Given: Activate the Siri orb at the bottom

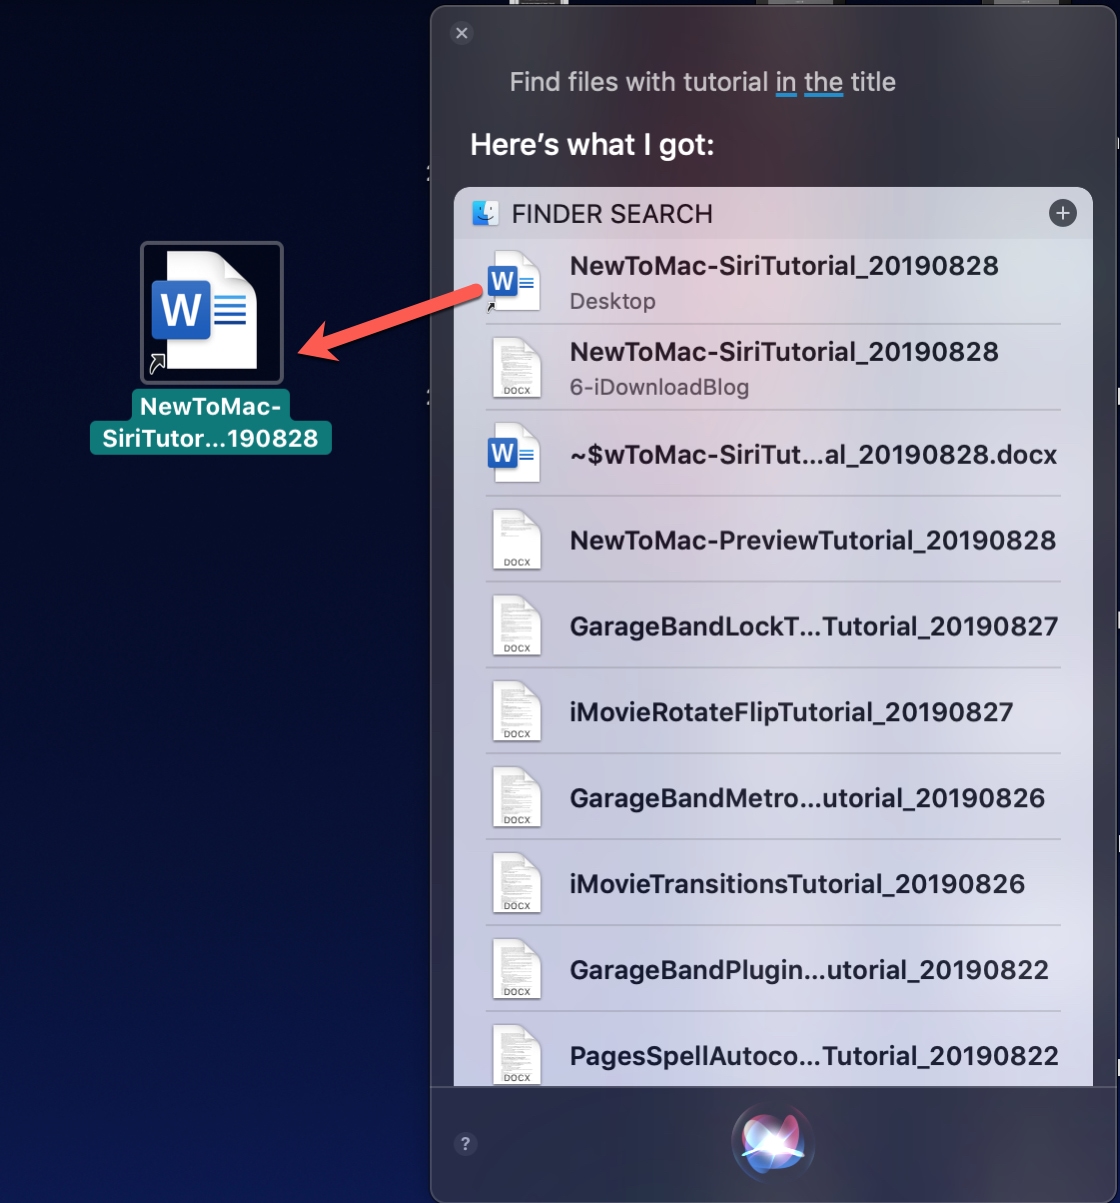Looking at the screenshot, I should (770, 1143).
